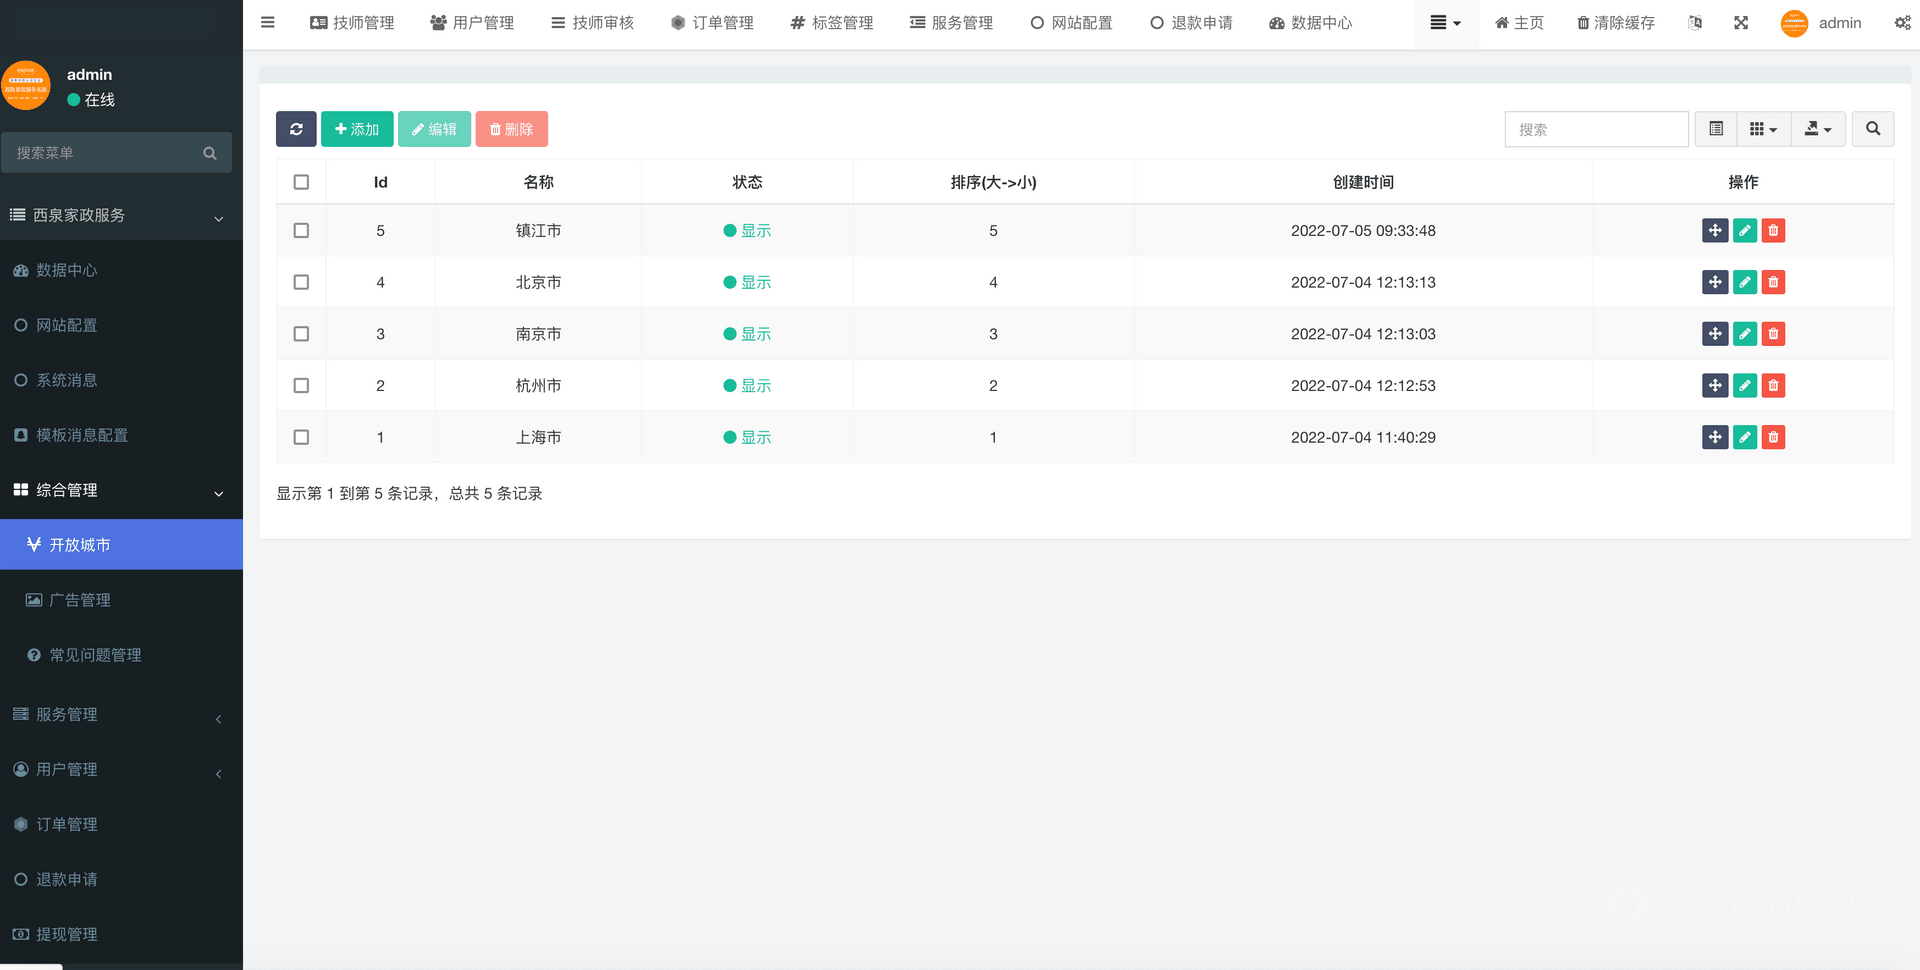Open the columns visibility dropdown

[1763, 129]
